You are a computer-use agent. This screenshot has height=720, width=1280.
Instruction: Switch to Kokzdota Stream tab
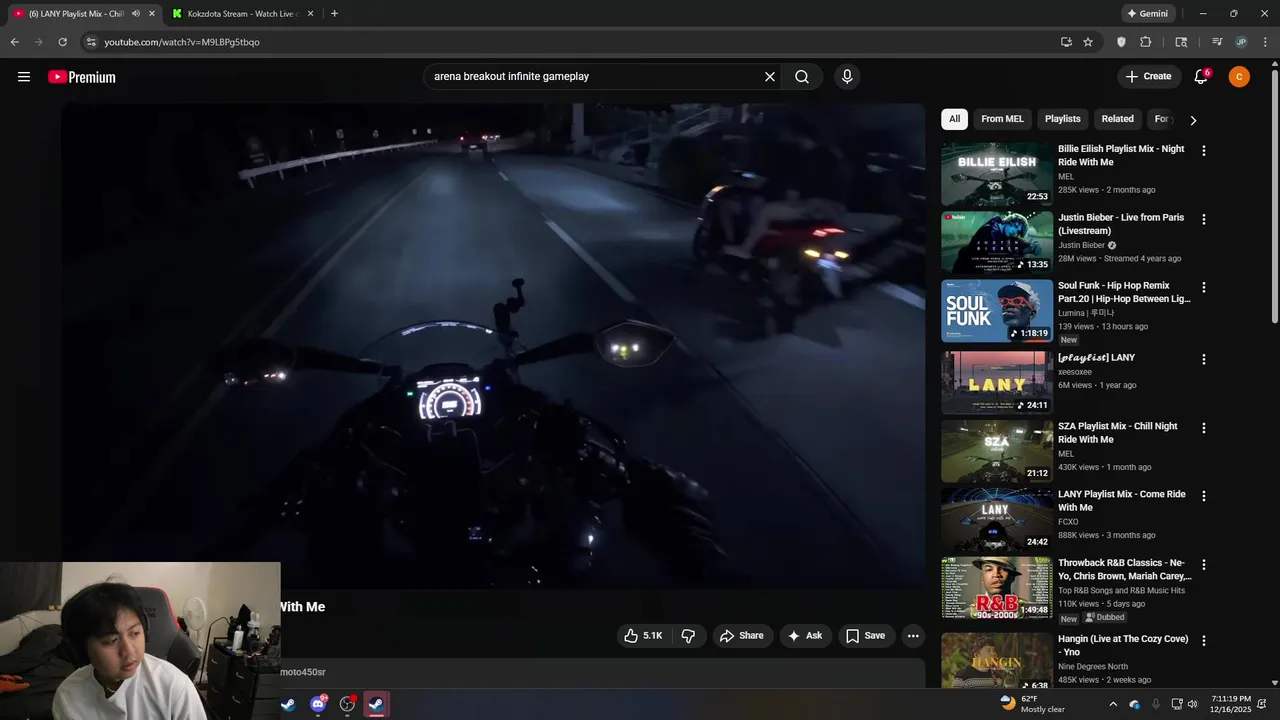pos(242,14)
